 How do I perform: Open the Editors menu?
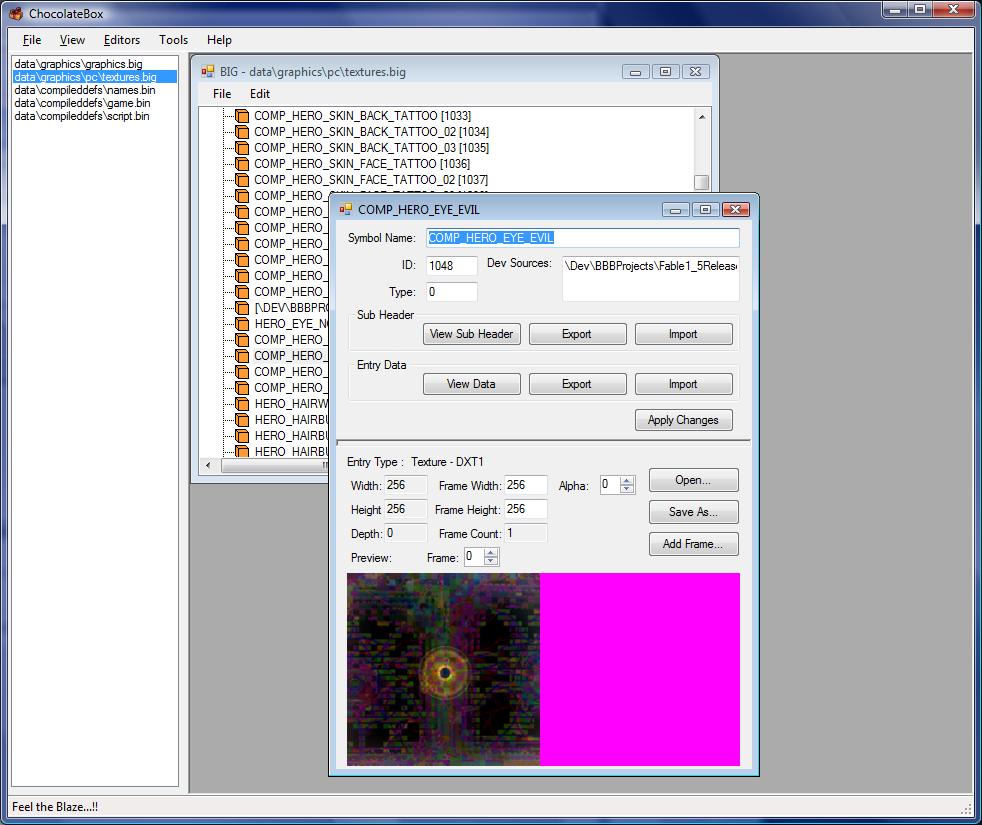coord(121,40)
